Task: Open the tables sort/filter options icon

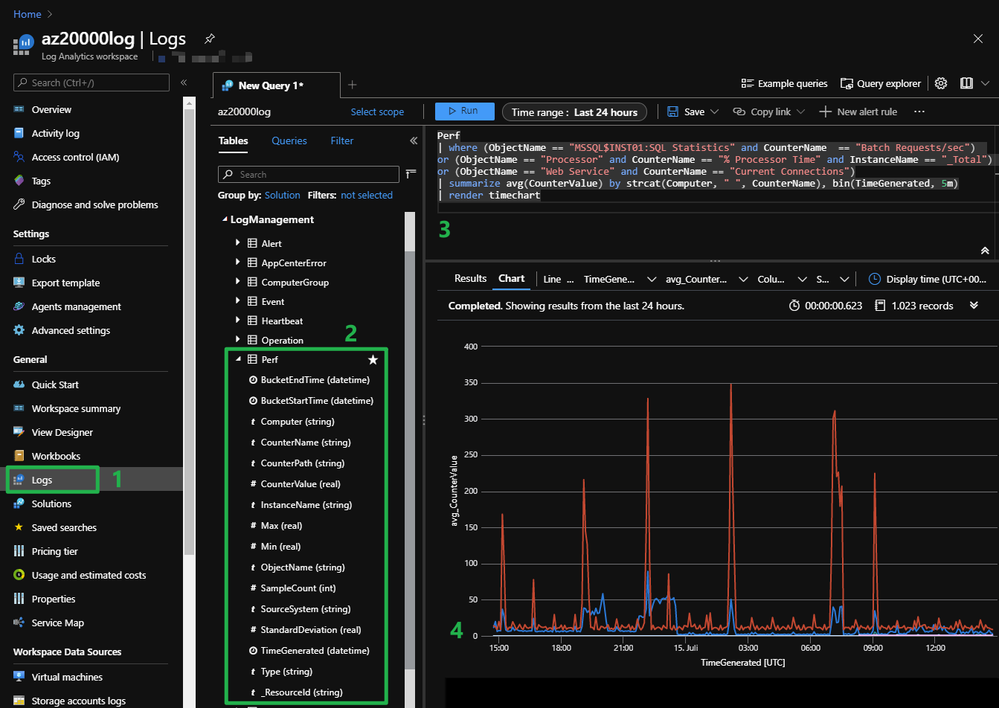Action: [x=411, y=174]
